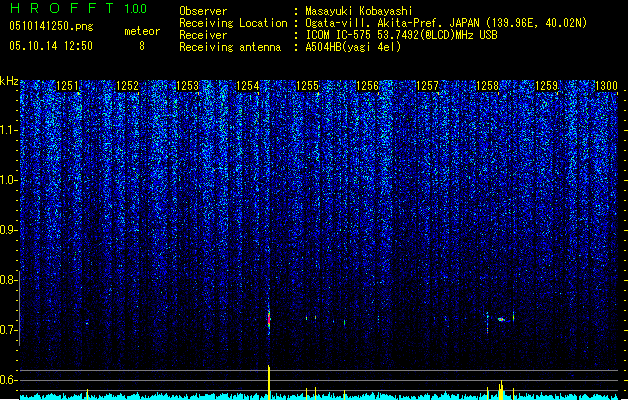This screenshot has width=629, height=400.
Task: Click the bright meteor echo blob after 1258
Action: [x=501, y=319]
